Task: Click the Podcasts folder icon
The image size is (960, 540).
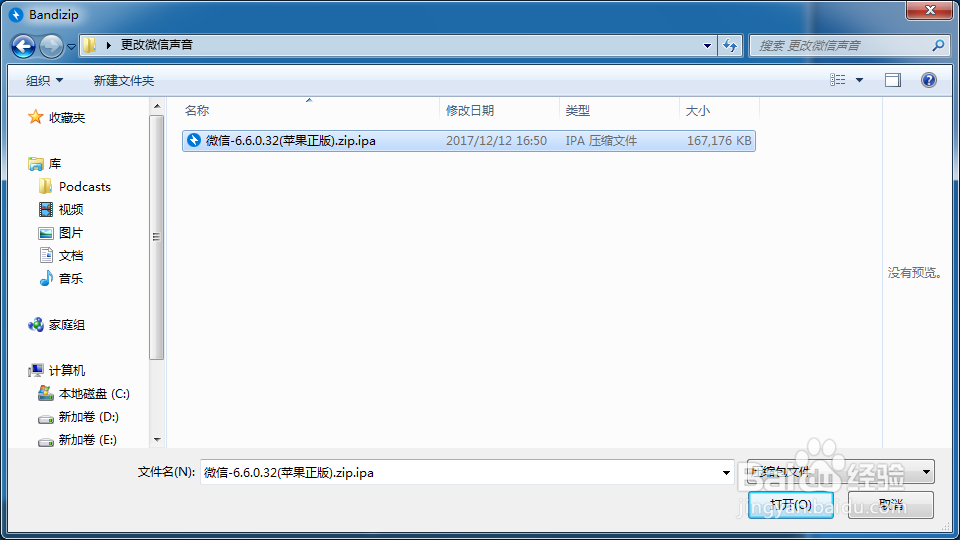Action: point(45,186)
